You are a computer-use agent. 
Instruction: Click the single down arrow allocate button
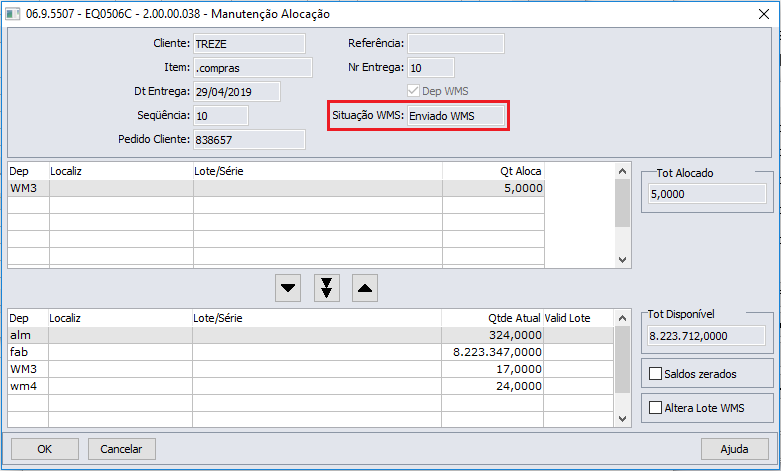[x=288, y=288]
